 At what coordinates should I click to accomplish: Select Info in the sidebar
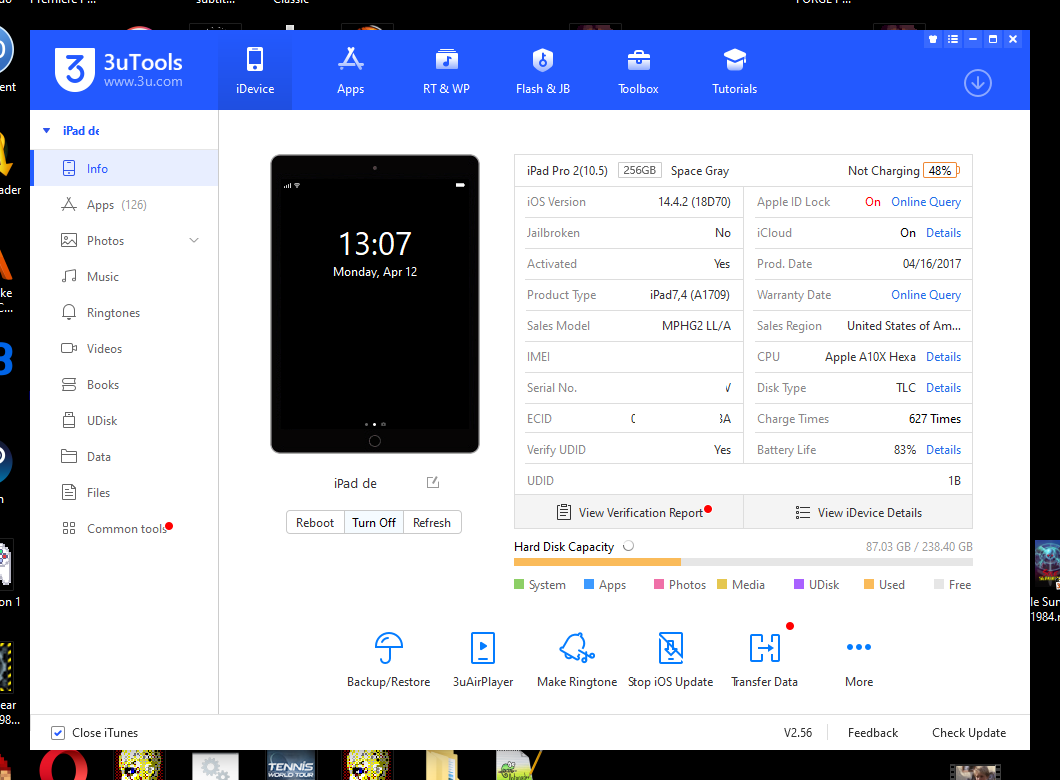click(124, 168)
